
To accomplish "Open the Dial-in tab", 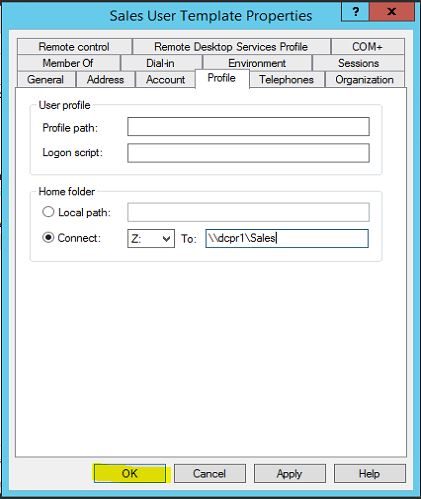I will point(160,63).
